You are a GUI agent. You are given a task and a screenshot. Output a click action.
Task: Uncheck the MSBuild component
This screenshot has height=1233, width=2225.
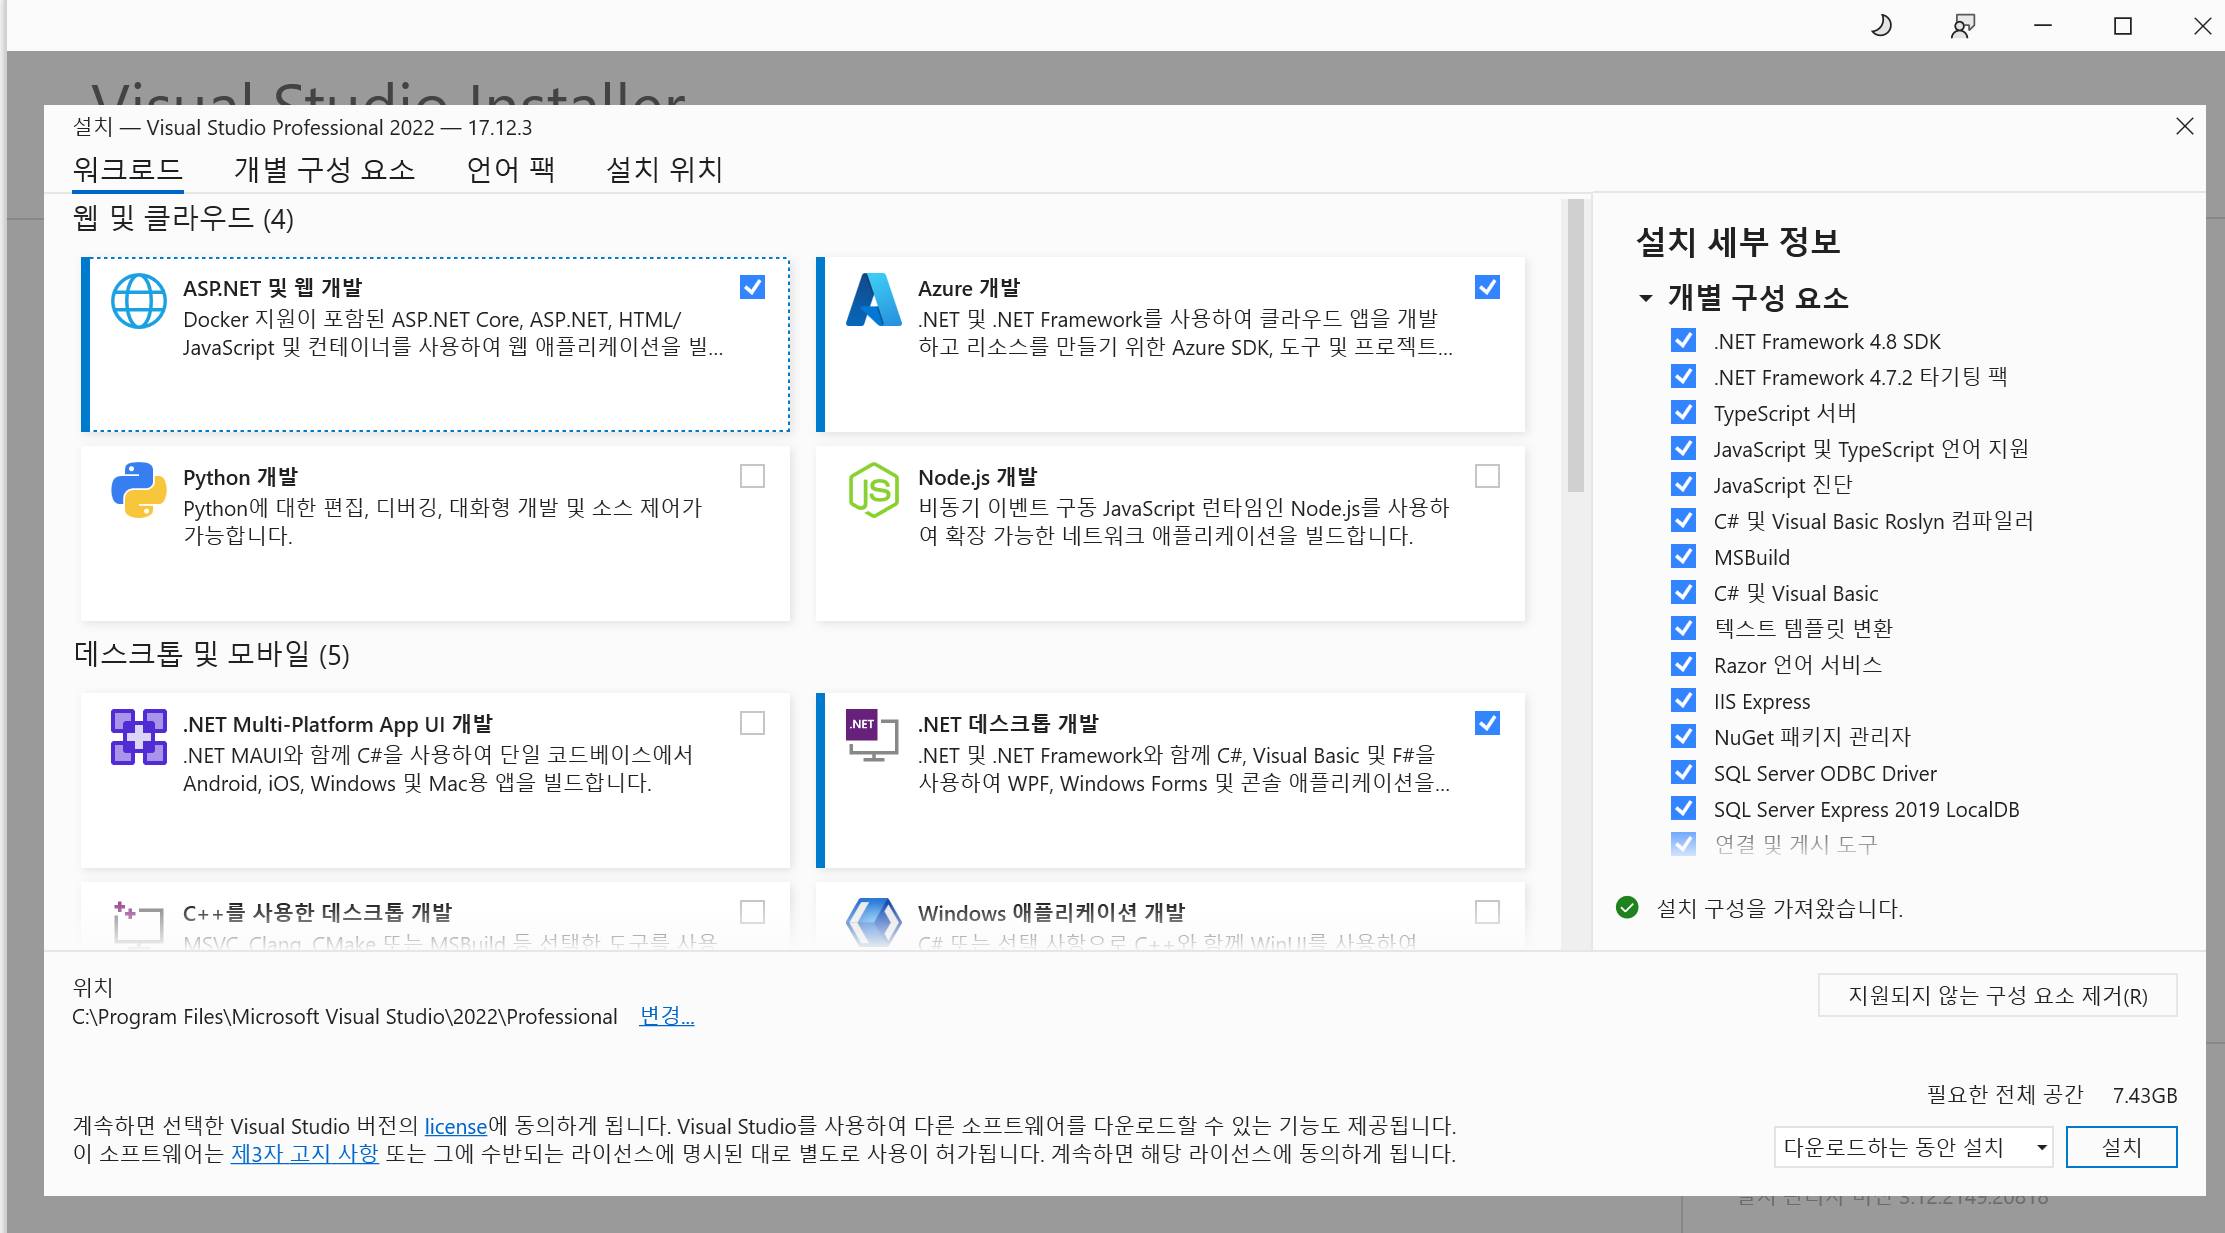(x=1683, y=557)
